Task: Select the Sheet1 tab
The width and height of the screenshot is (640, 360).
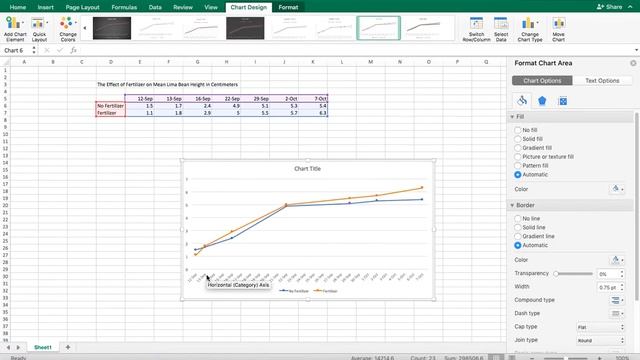Action: [43, 347]
